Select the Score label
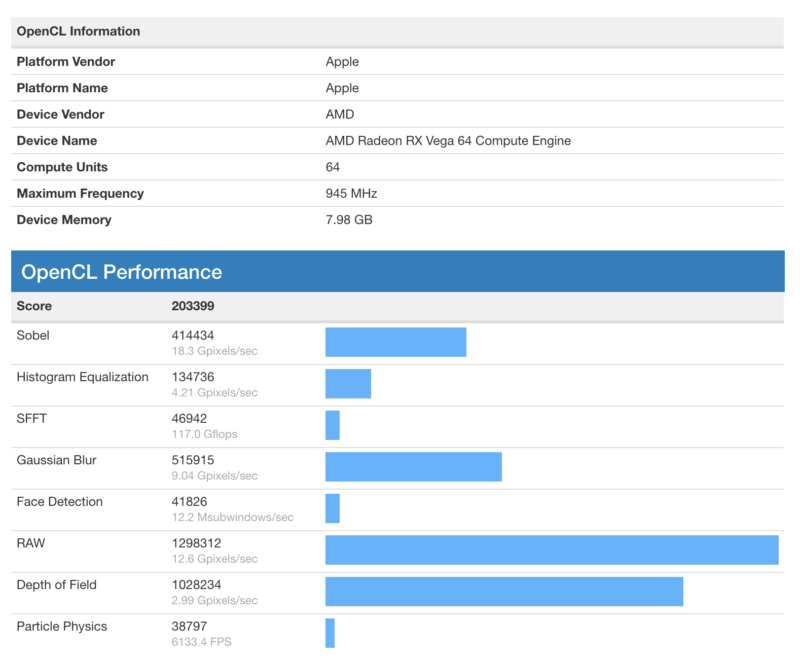The image size is (800, 661). pyautogui.click(x=34, y=306)
